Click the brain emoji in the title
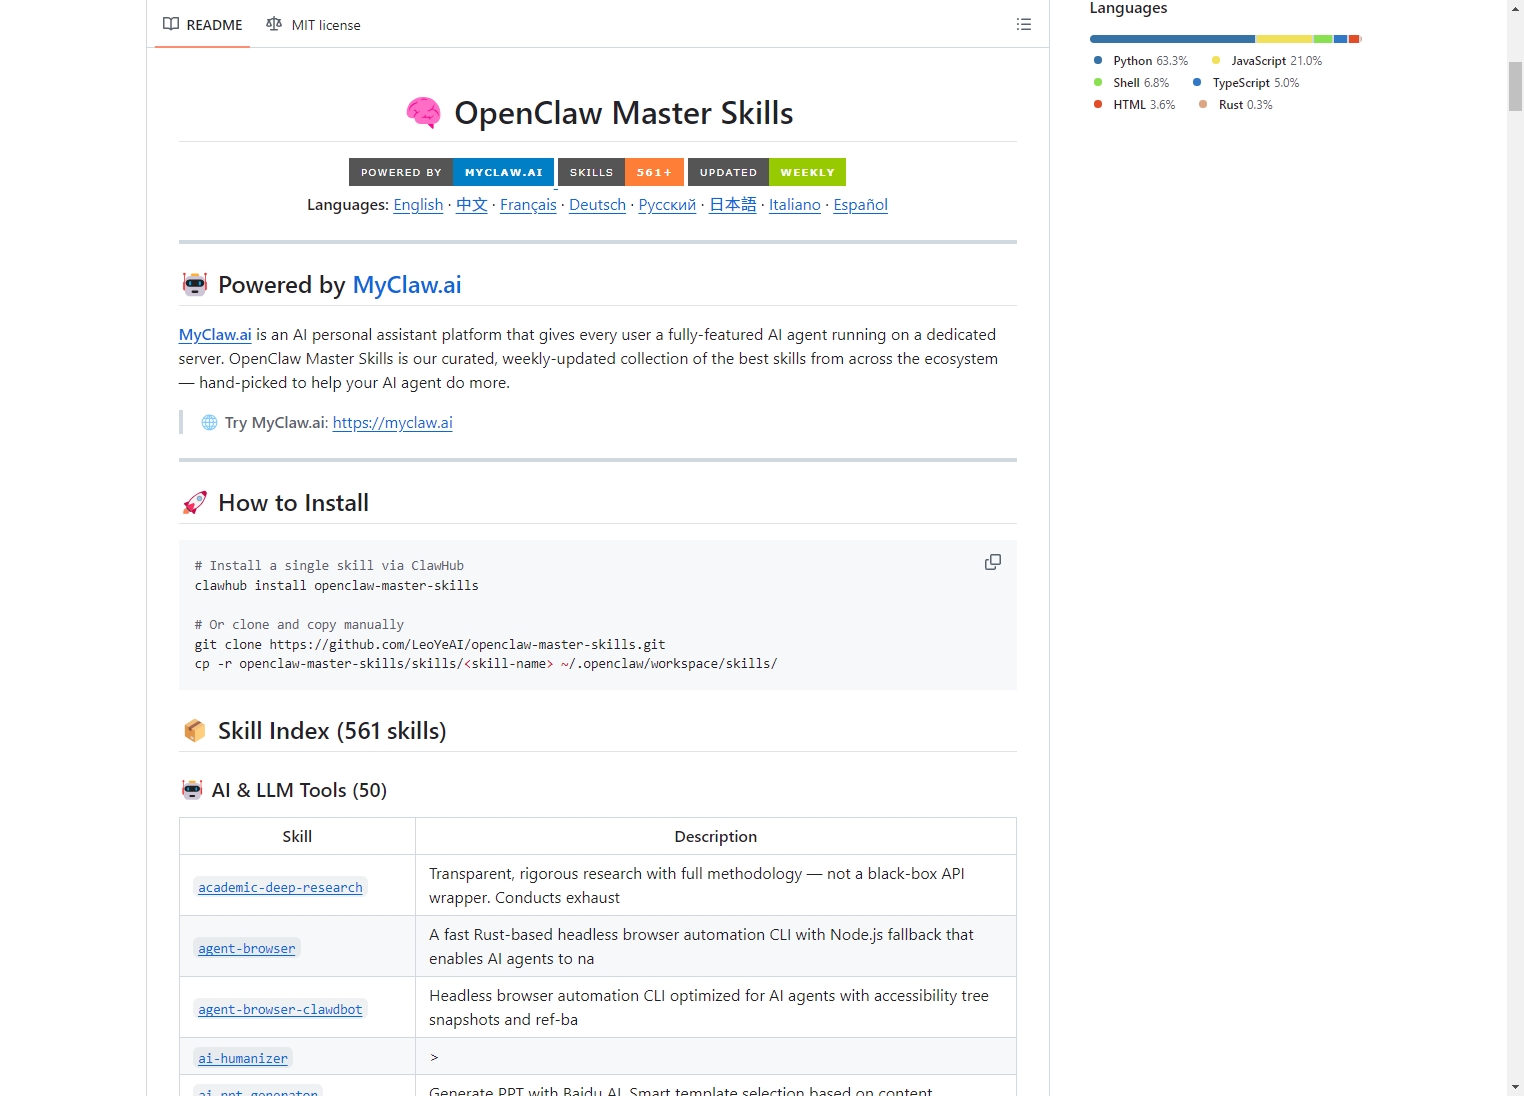 coord(423,113)
